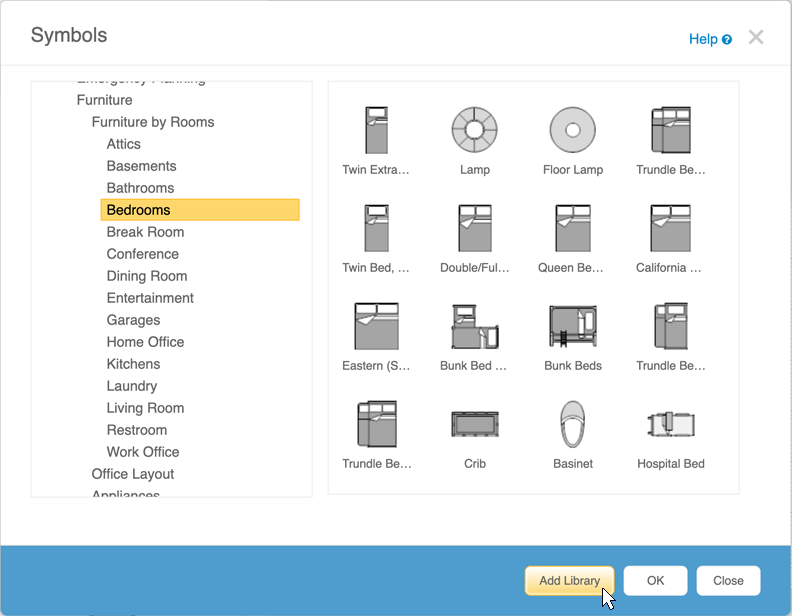The image size is (792, 616).
Task: Select the Basinet symbol
Action: click(x=572, y=424)
